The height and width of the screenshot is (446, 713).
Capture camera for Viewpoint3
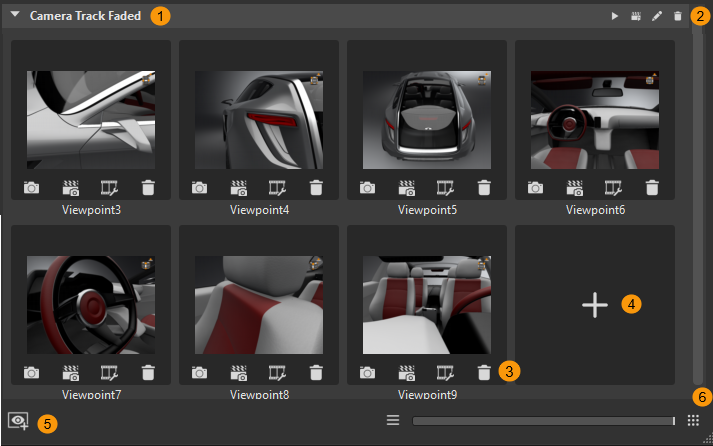pyautogui.click(x=31, y=187)
